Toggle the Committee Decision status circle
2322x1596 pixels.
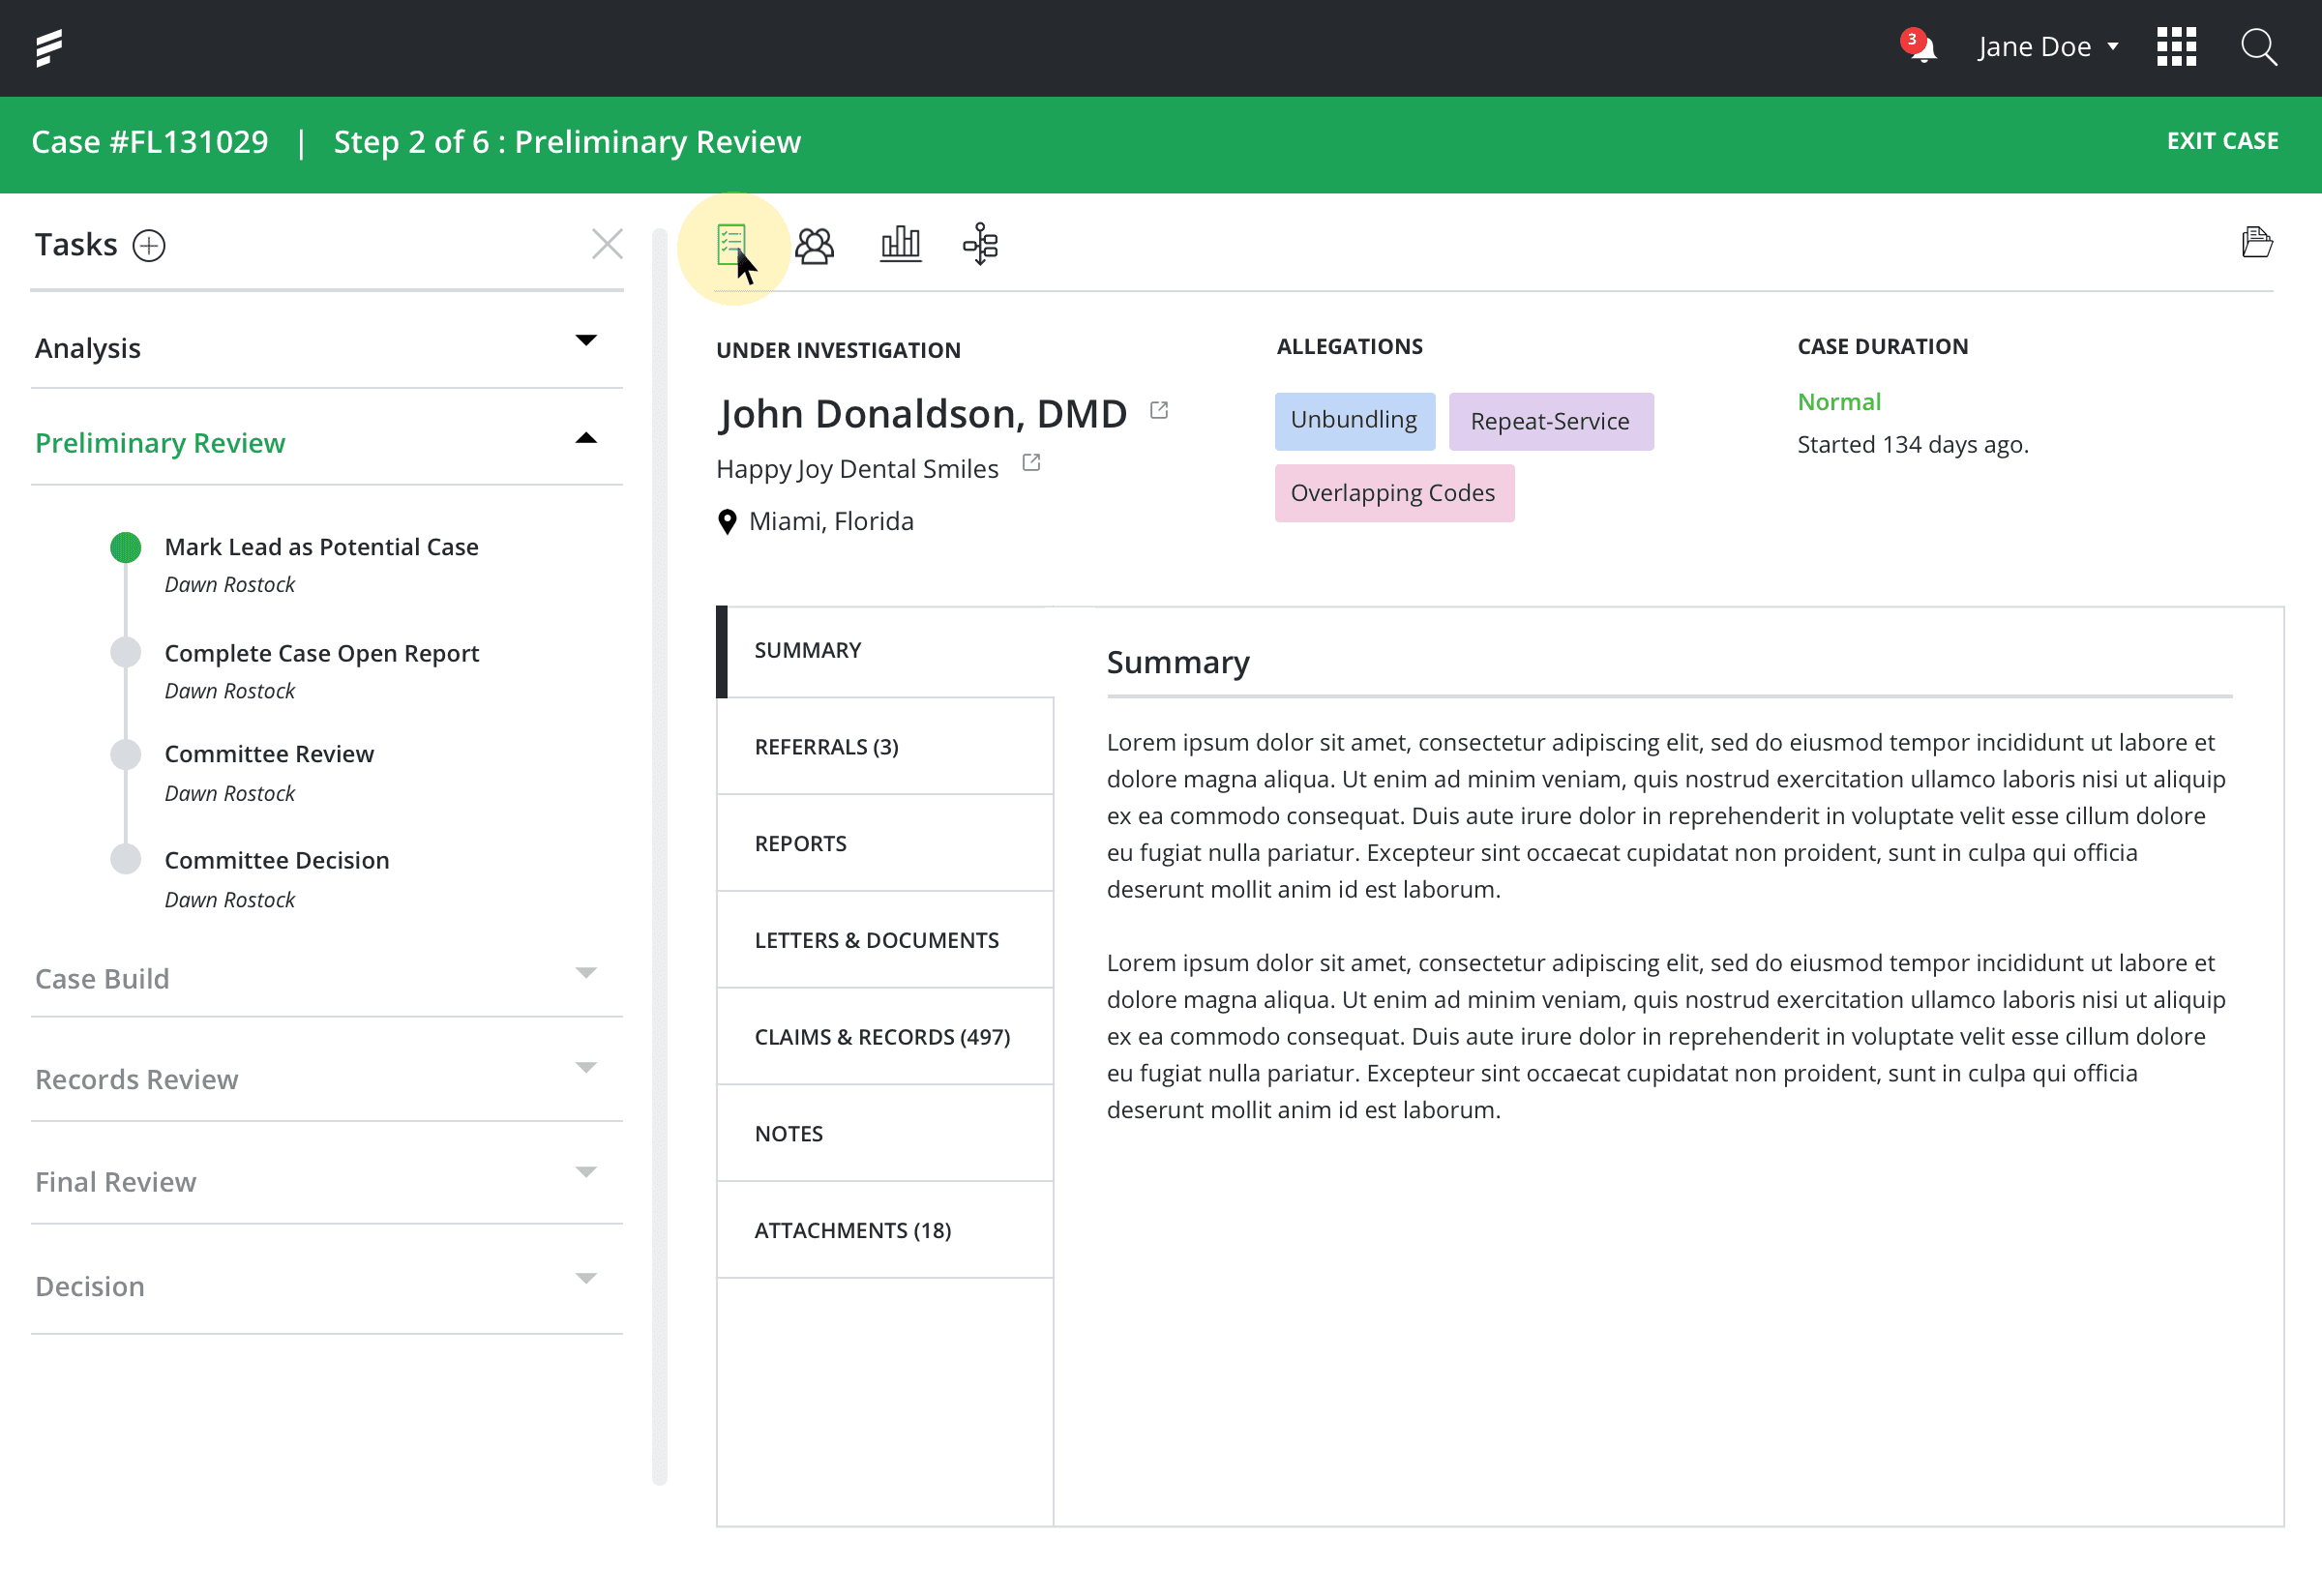pos(126,859)
